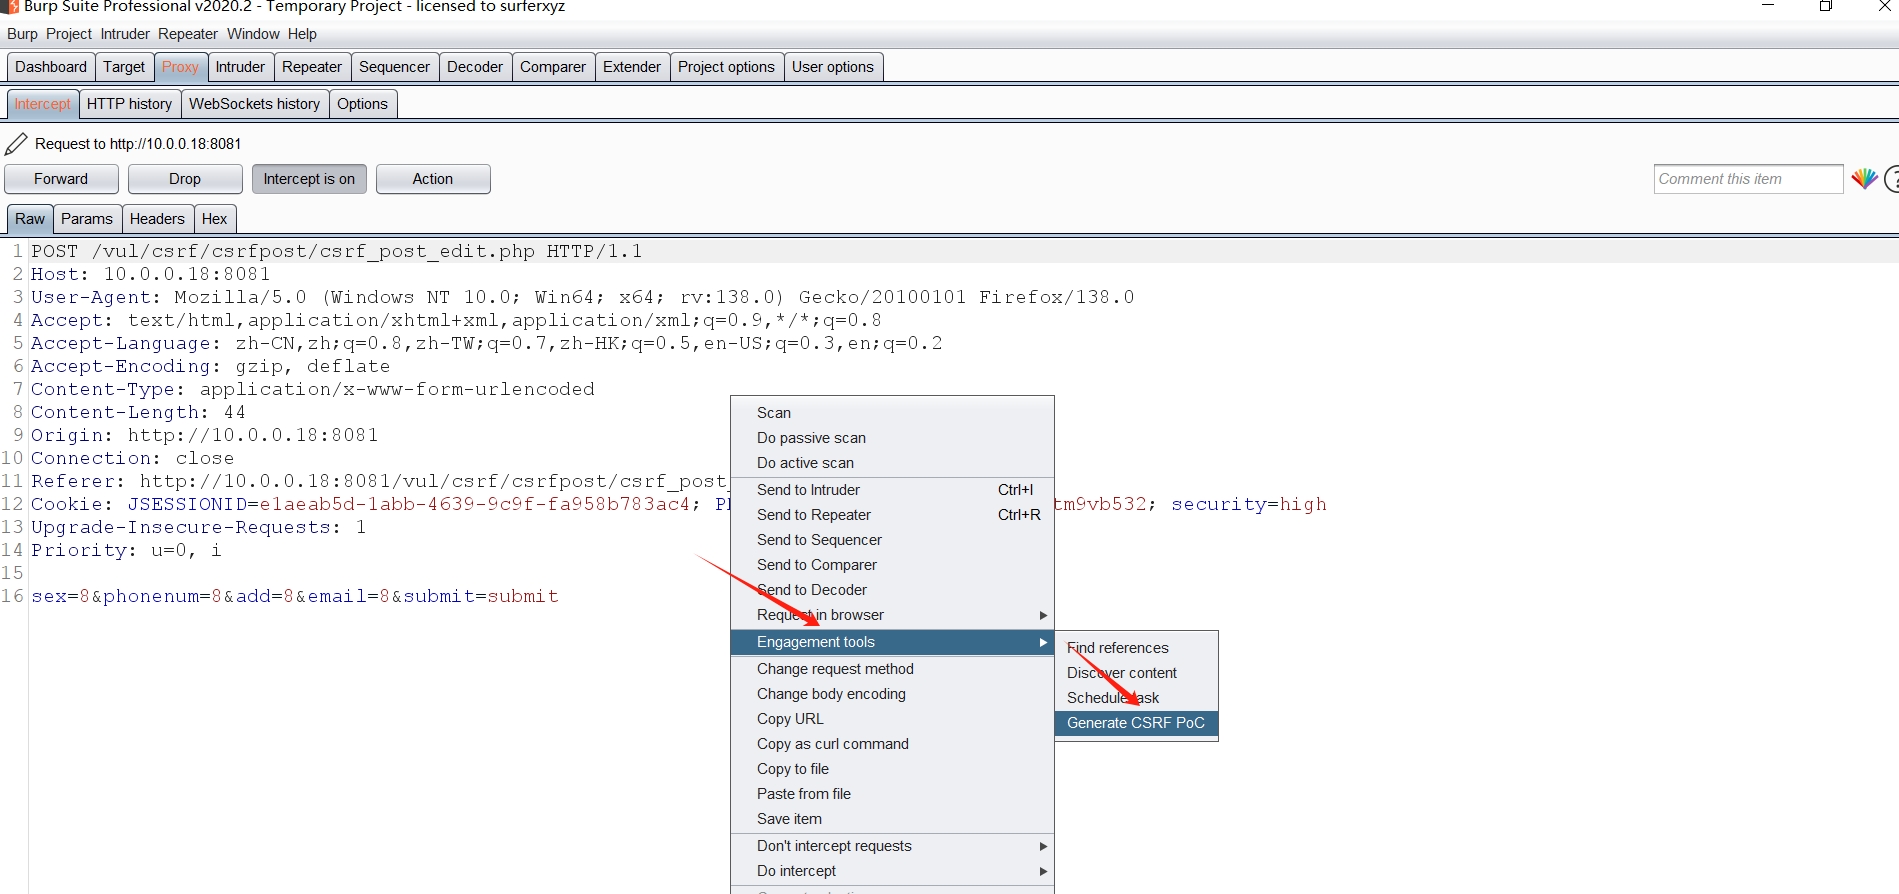The width and height of the screenshot is (1899, 894).
Task: Open the Window menu
Action: coord(253,34)
